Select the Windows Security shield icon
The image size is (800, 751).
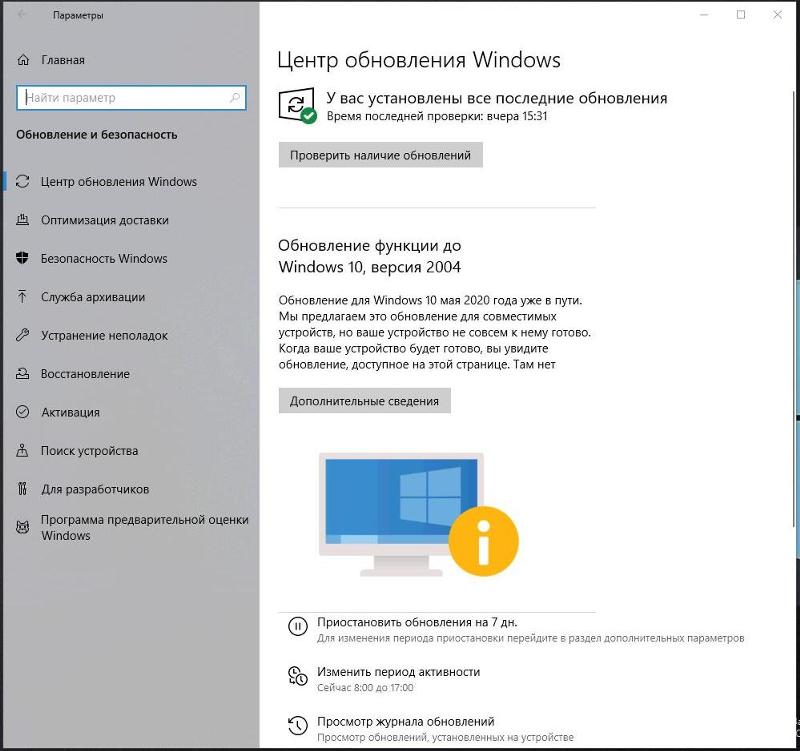click(21, 258)
